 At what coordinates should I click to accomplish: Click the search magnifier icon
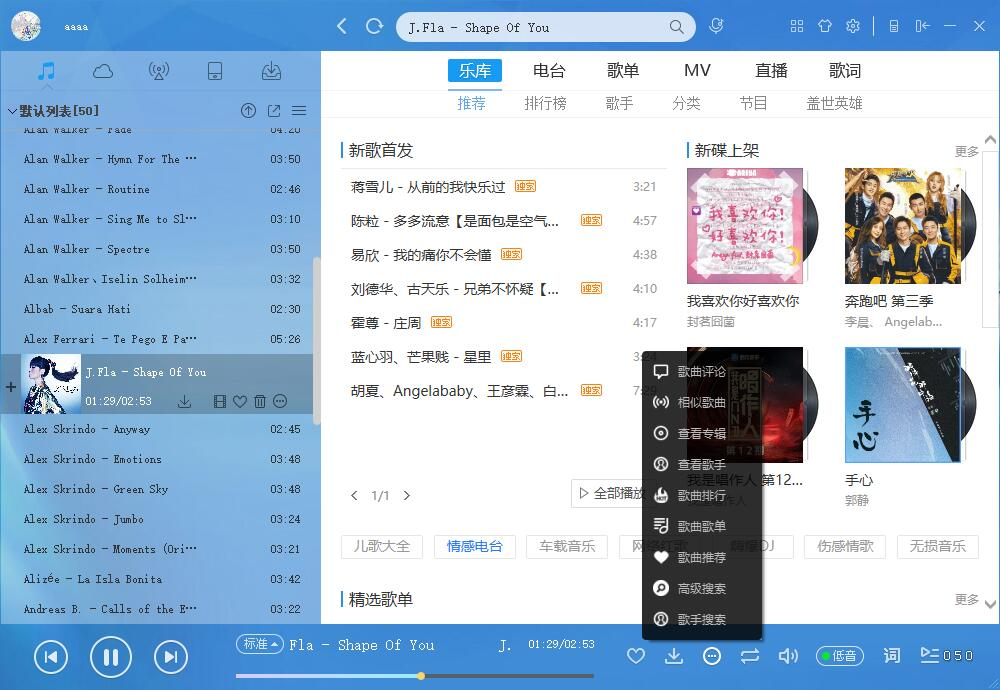tap(676, 27)
